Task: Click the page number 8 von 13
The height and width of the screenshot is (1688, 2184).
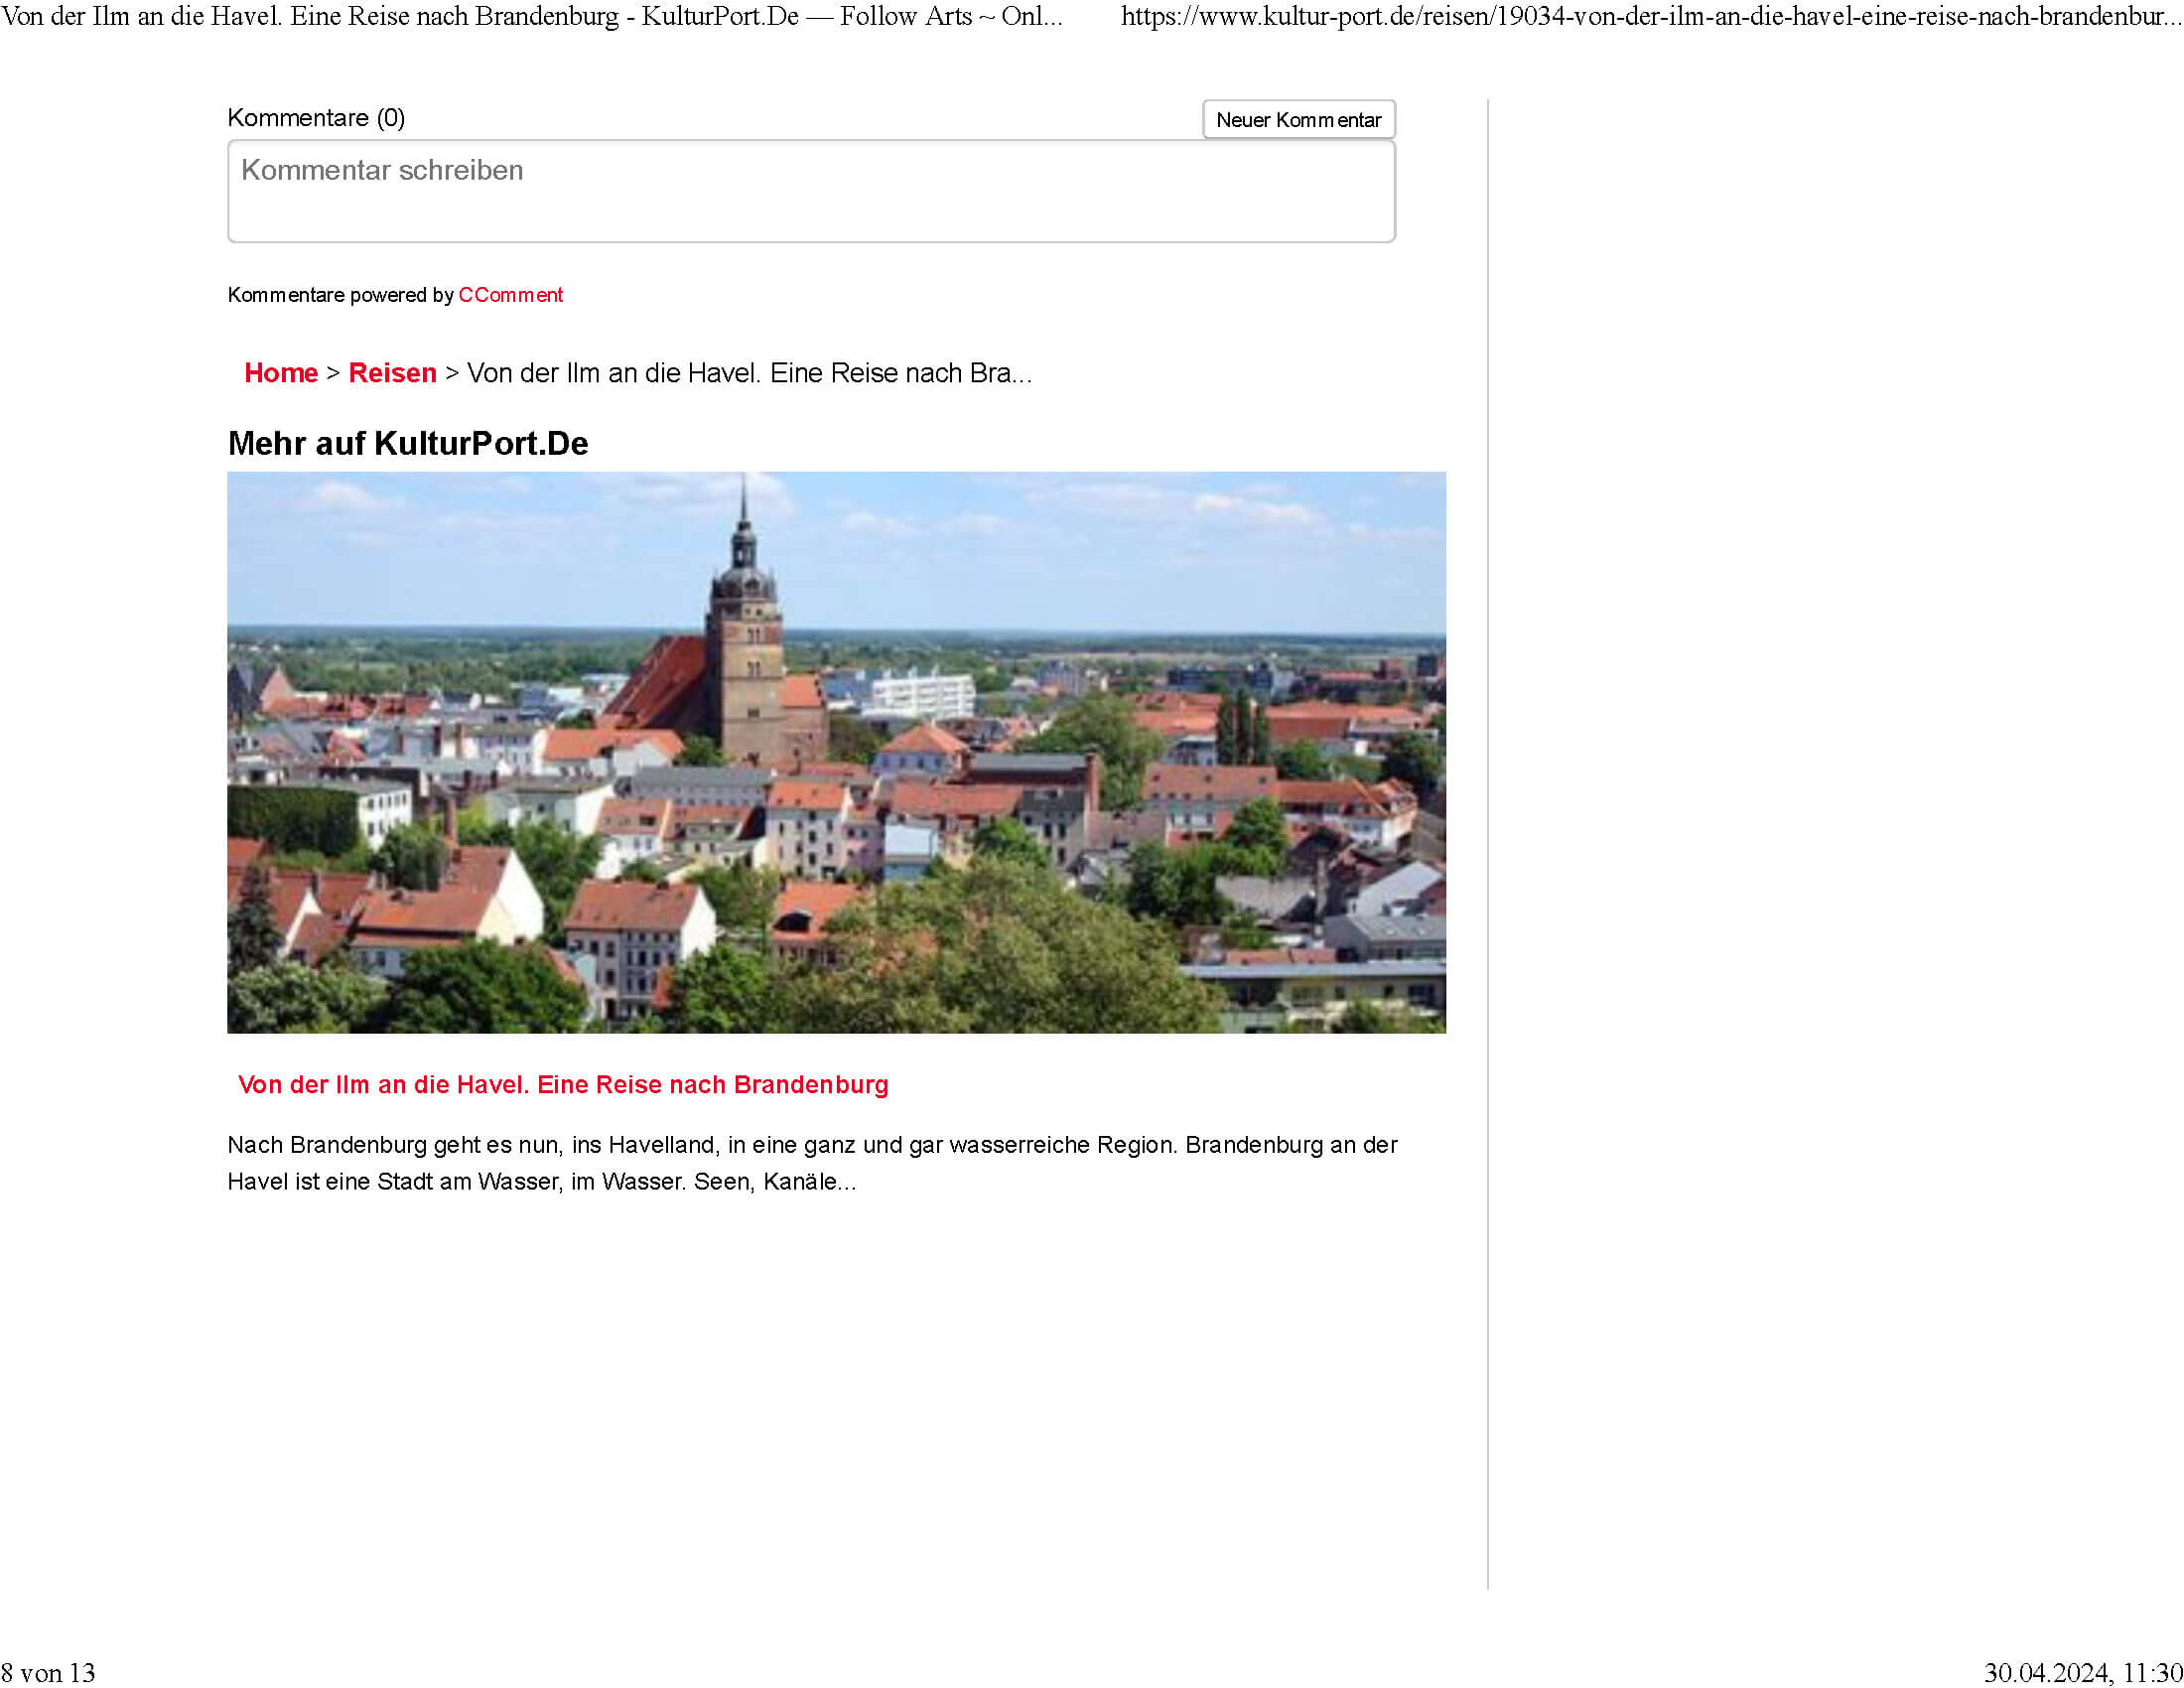Action: click(x=48, y=1673)
